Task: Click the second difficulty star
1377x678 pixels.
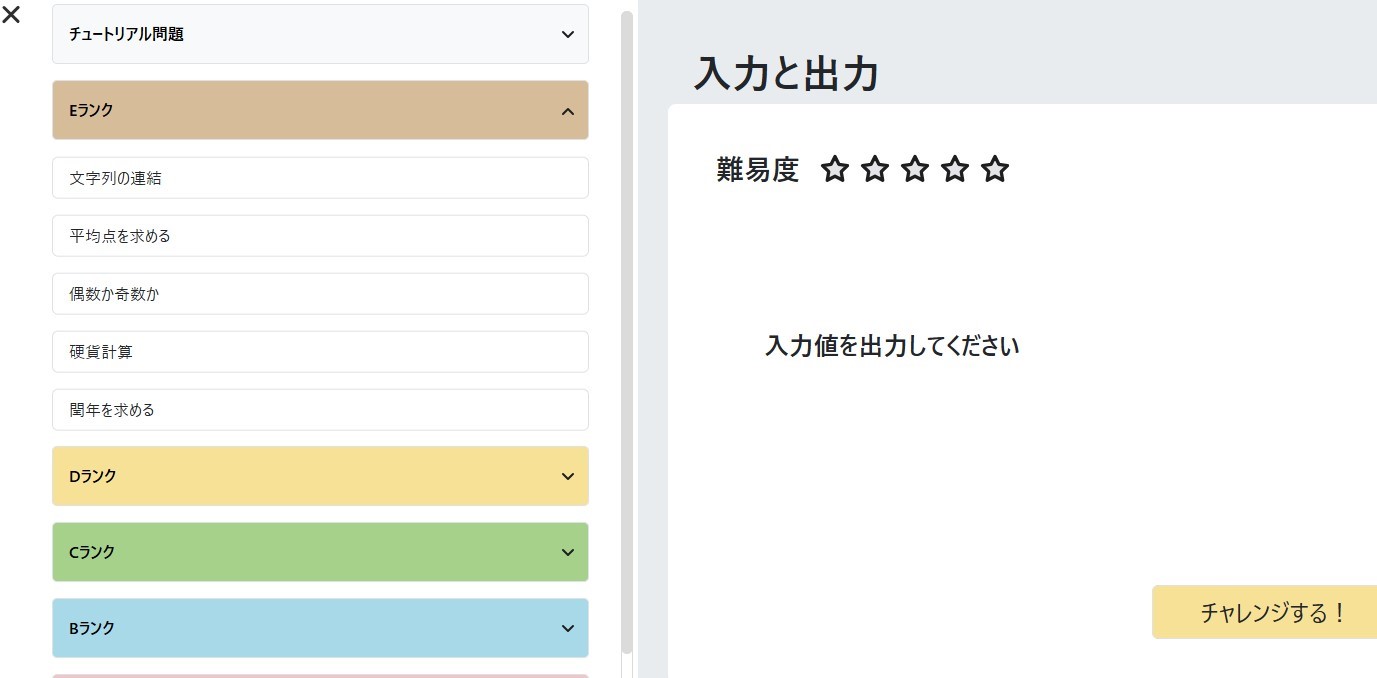Action: click(x=874, y=170)
